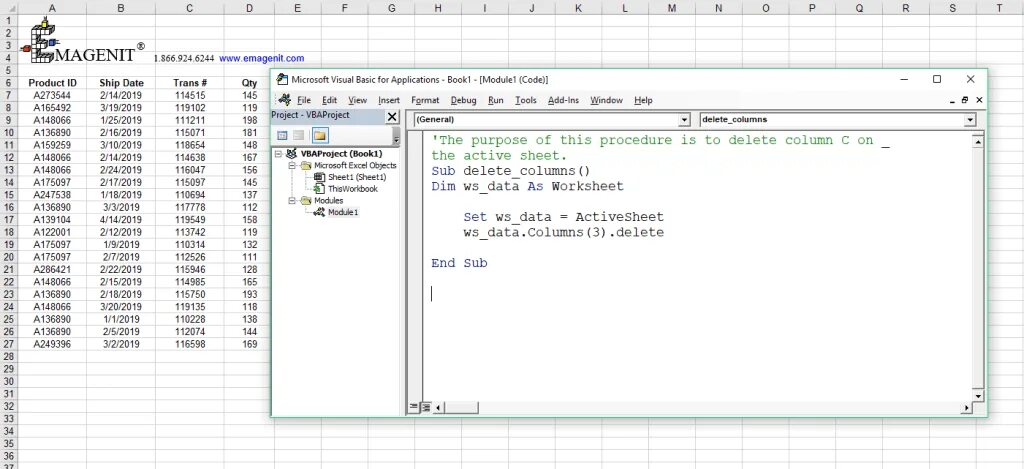Select the Qty header cell in Excel
Viewport: 1024px width, 469px height.
pos(249,83)
